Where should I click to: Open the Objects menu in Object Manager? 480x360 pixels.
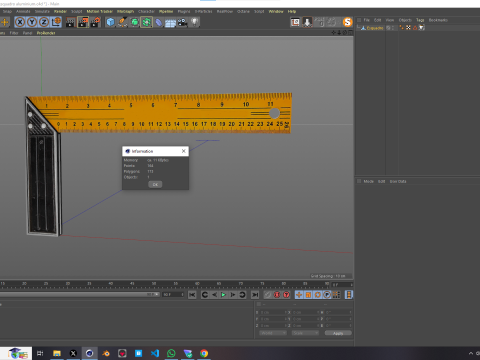[405, 20]
